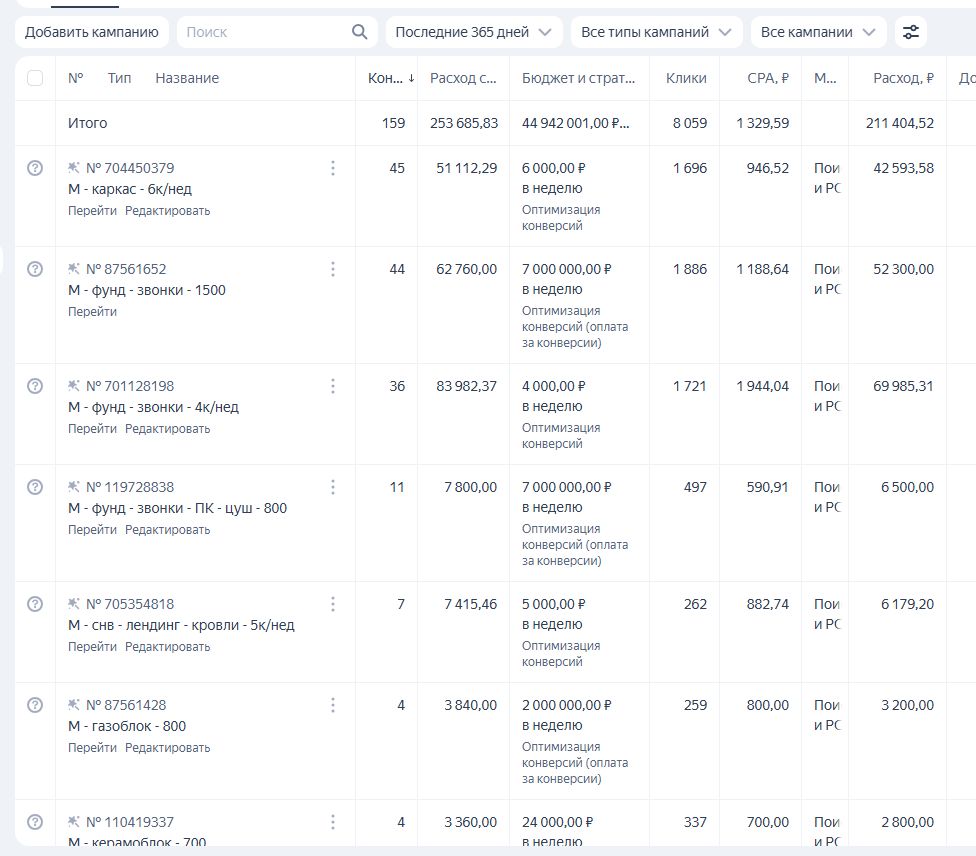This screenshot has height=856, width=976.
Task: Click the search magnifier icon
Action: point(360,32)
